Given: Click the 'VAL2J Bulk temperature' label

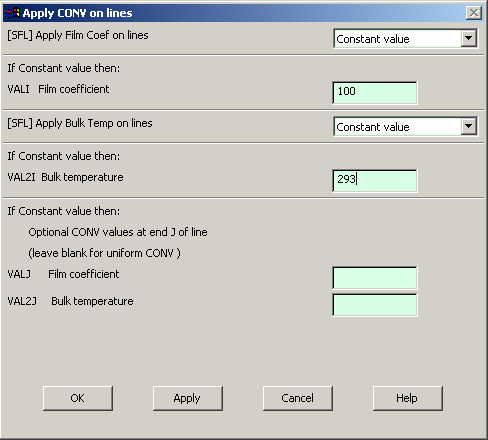Looking at the screenshot, I should (70, 301).
